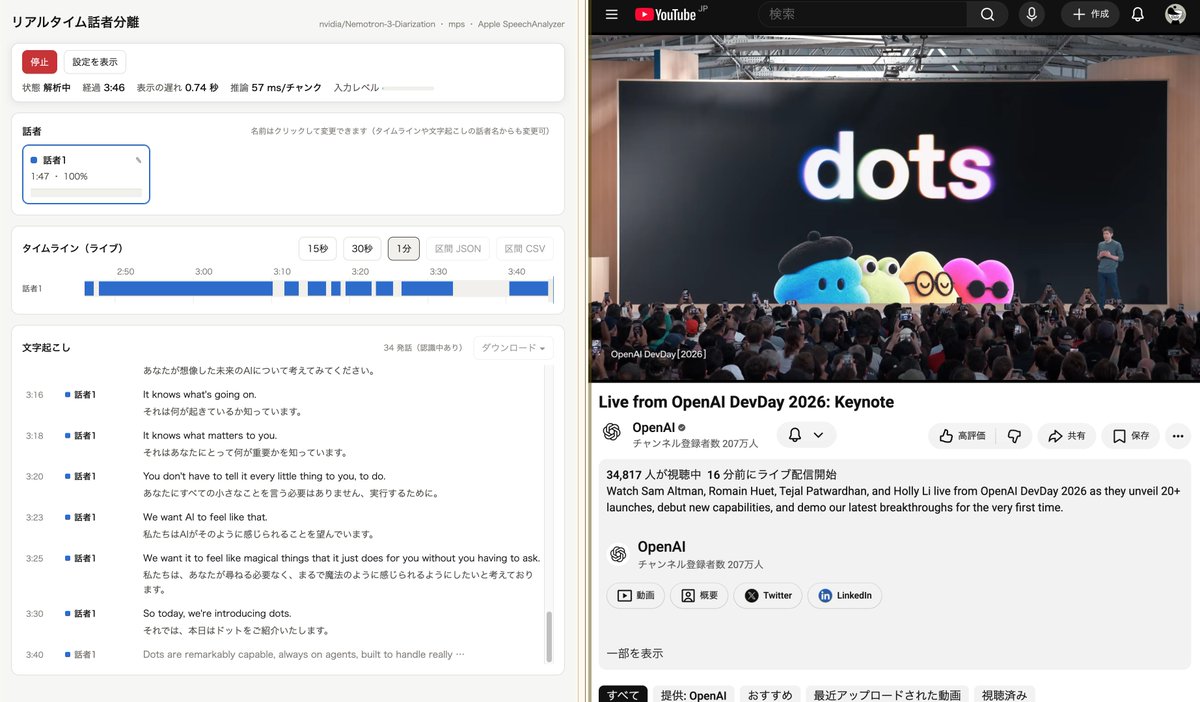Click the OpenAI channel logo beside title
This screenshot has width=1200, height=702.
pos(612,432)
